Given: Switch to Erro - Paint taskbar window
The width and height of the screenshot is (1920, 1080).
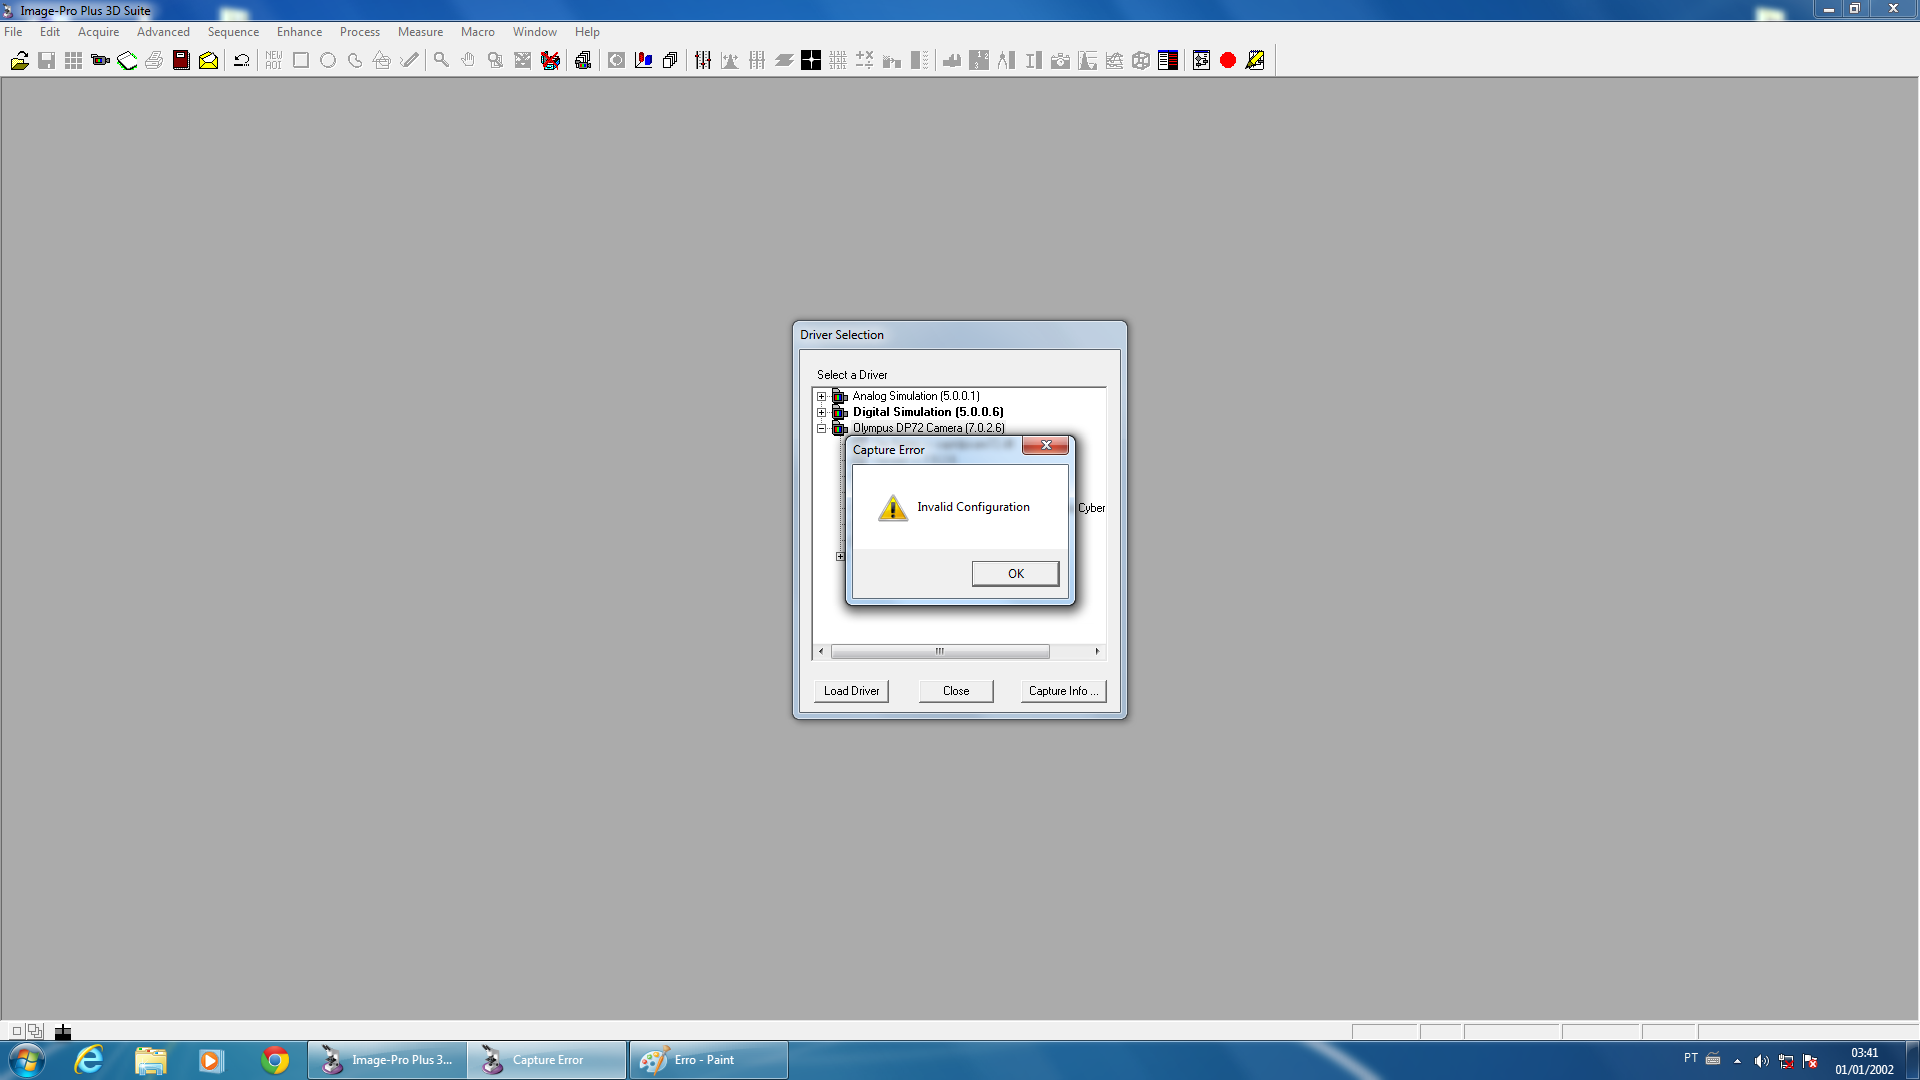Looking at the screenshot, I should (x=708, y=1060).
